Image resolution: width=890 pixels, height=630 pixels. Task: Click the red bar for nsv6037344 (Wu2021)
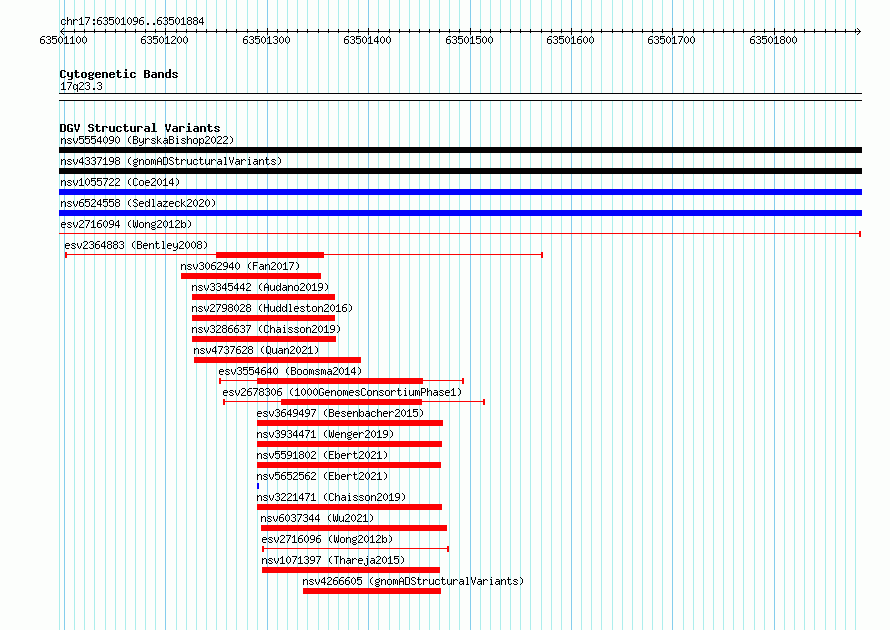(x=354, y=528)
